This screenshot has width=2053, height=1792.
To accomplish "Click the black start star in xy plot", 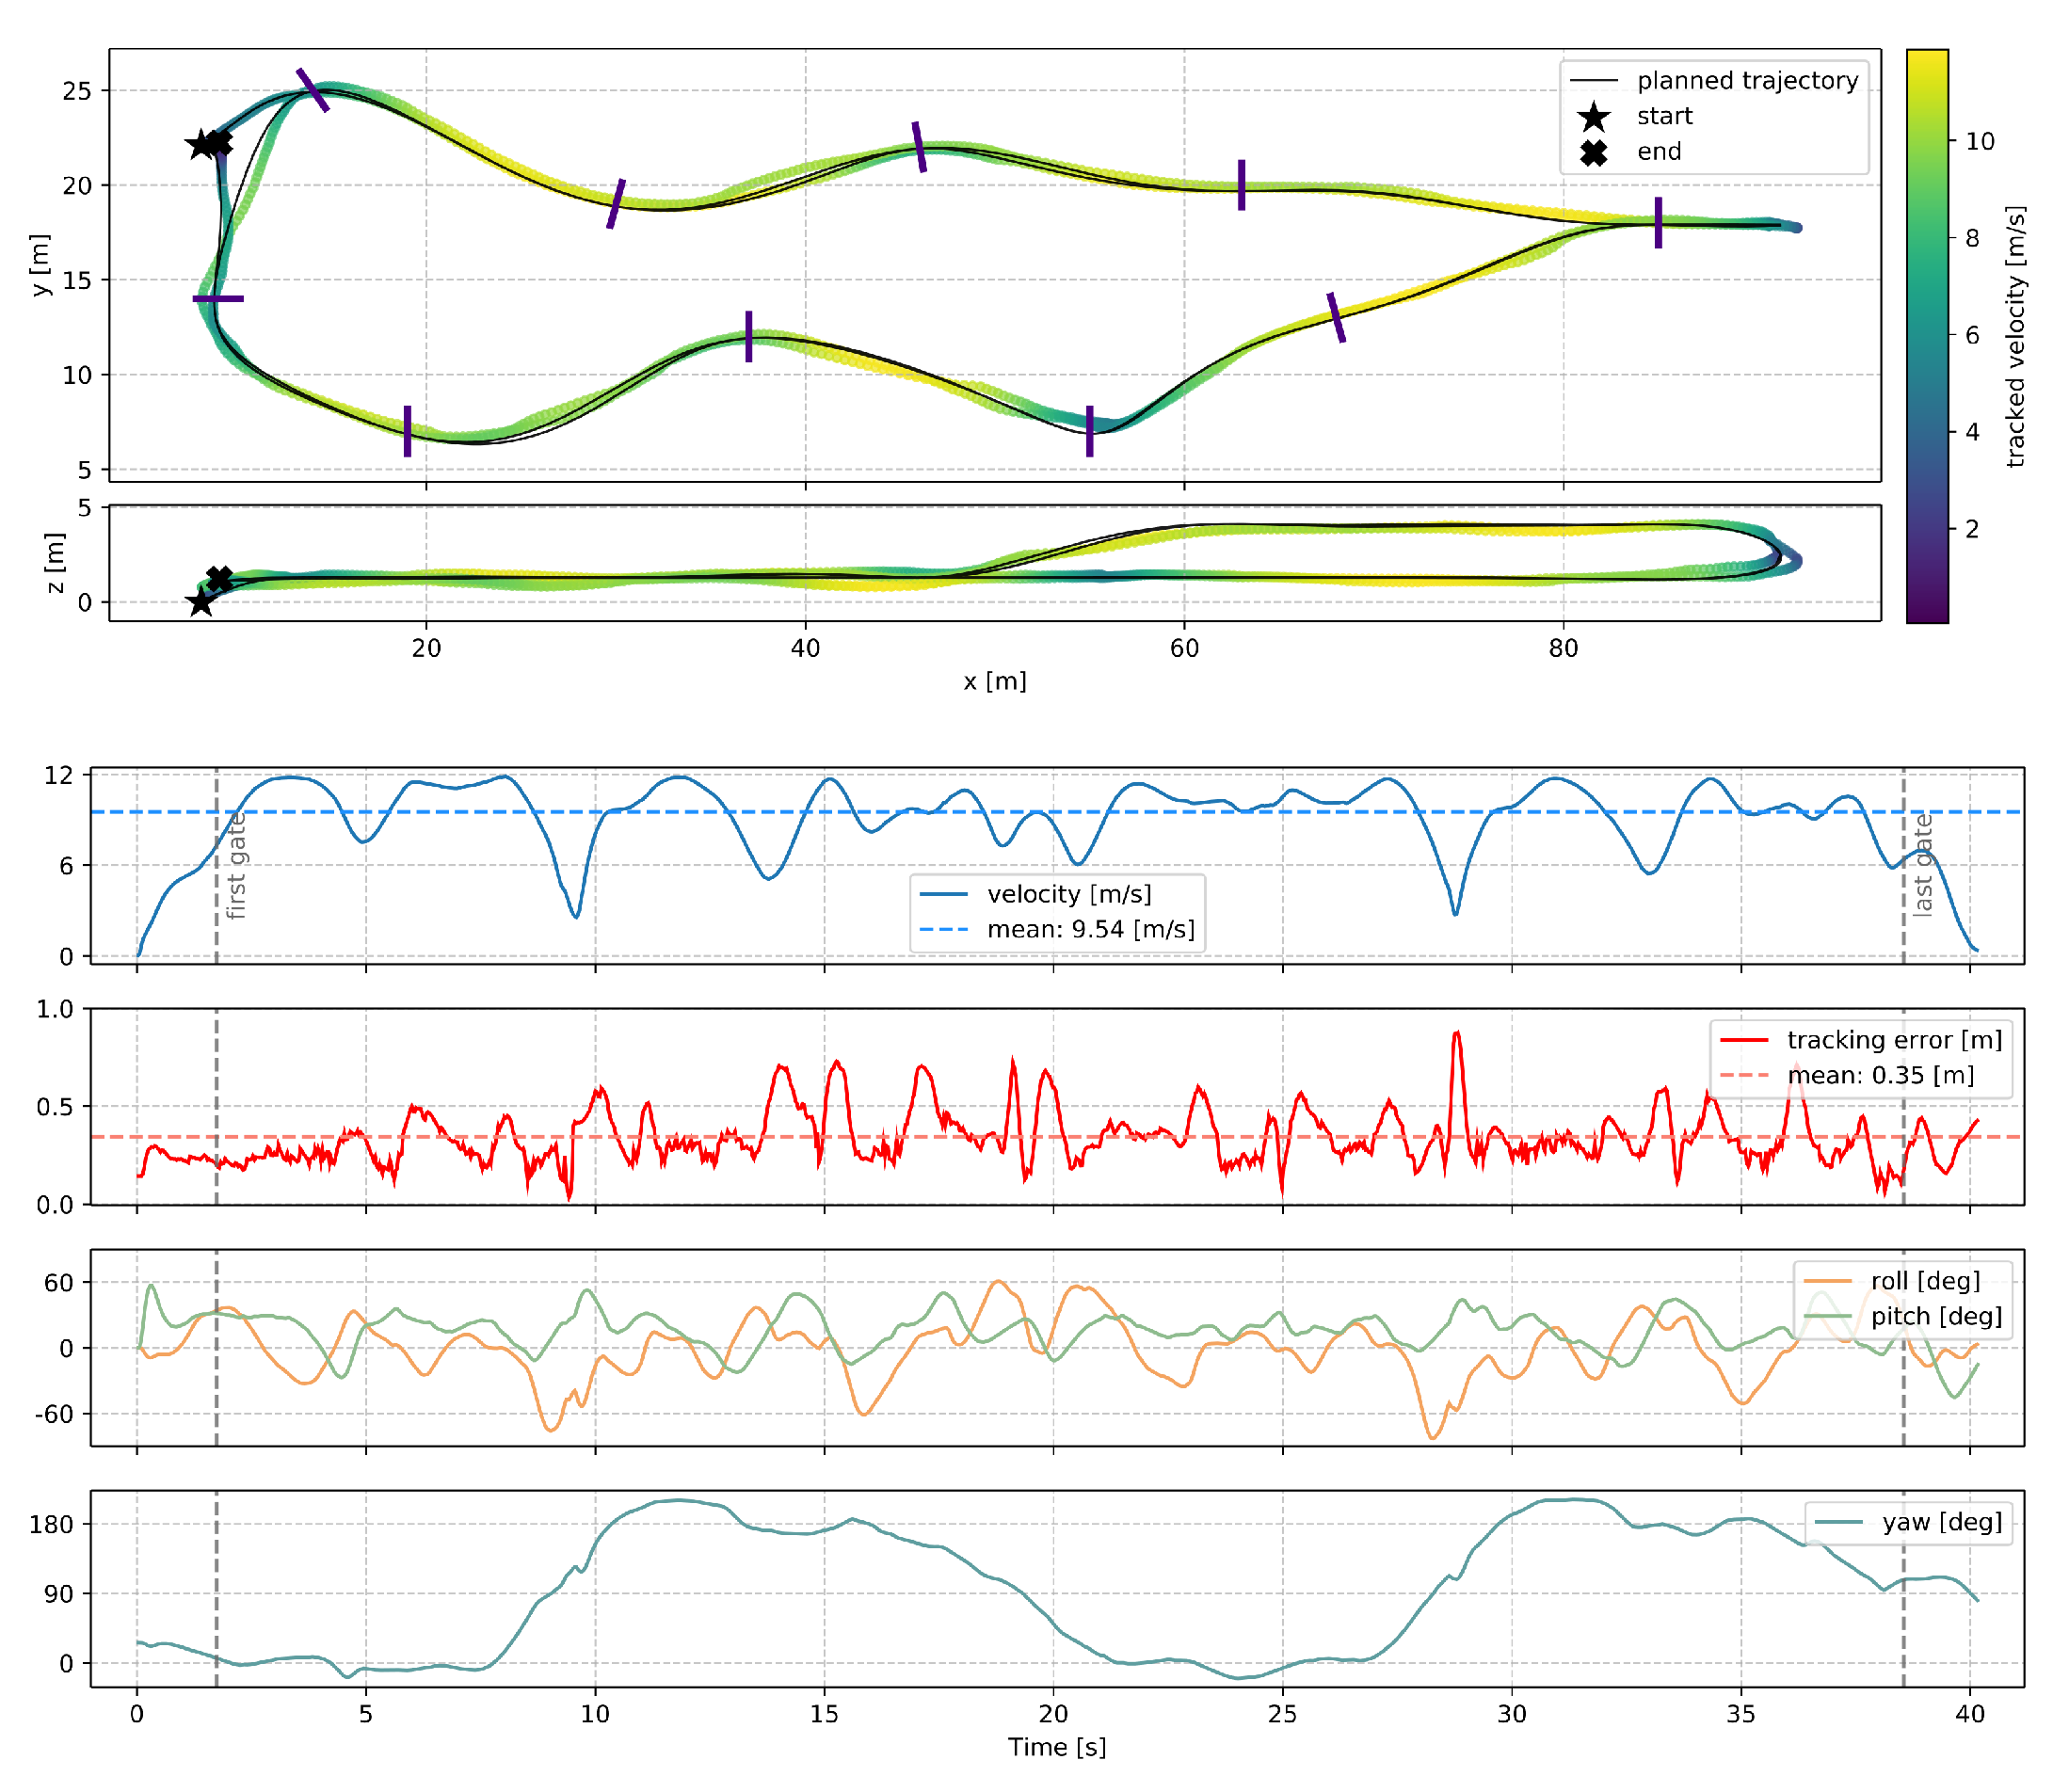I will click(x=201, y=145).
